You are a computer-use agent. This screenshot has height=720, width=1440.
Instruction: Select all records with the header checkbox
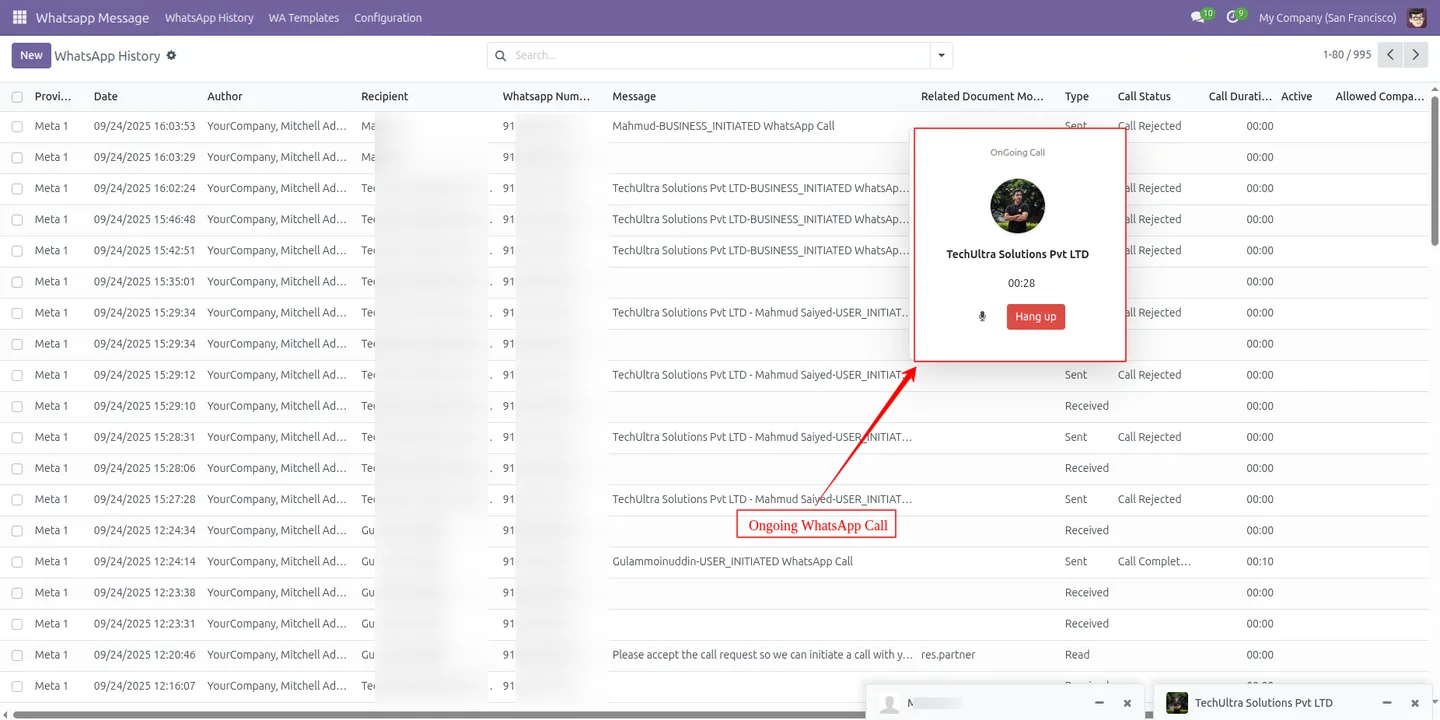(17, 97)
